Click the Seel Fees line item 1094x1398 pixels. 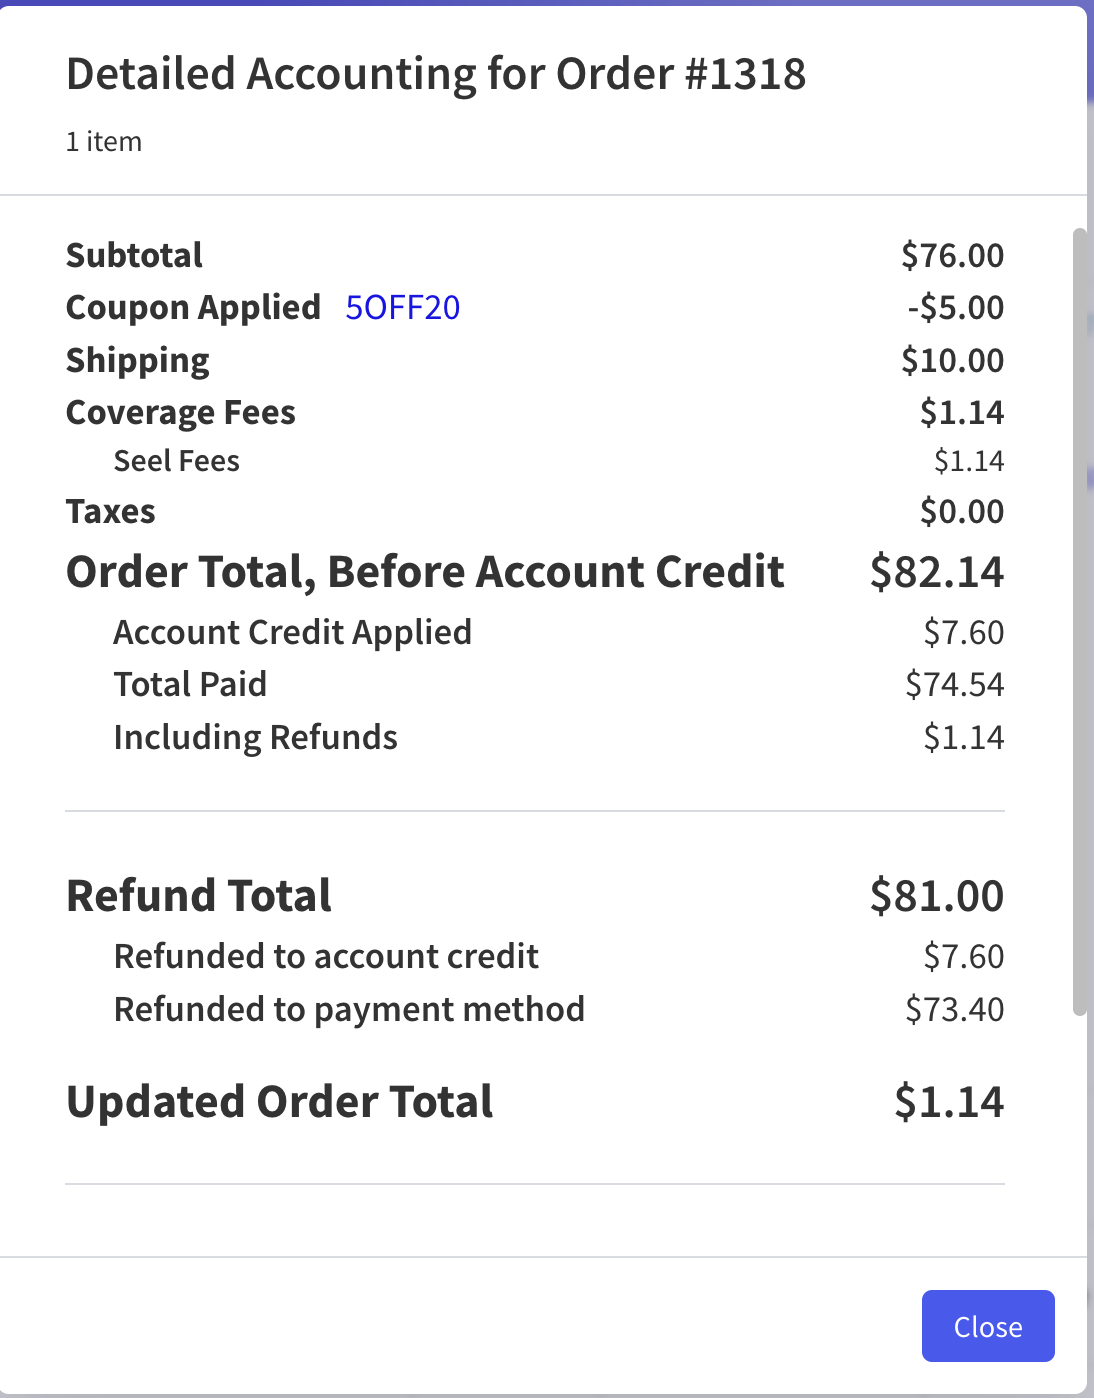click(177, 461)
